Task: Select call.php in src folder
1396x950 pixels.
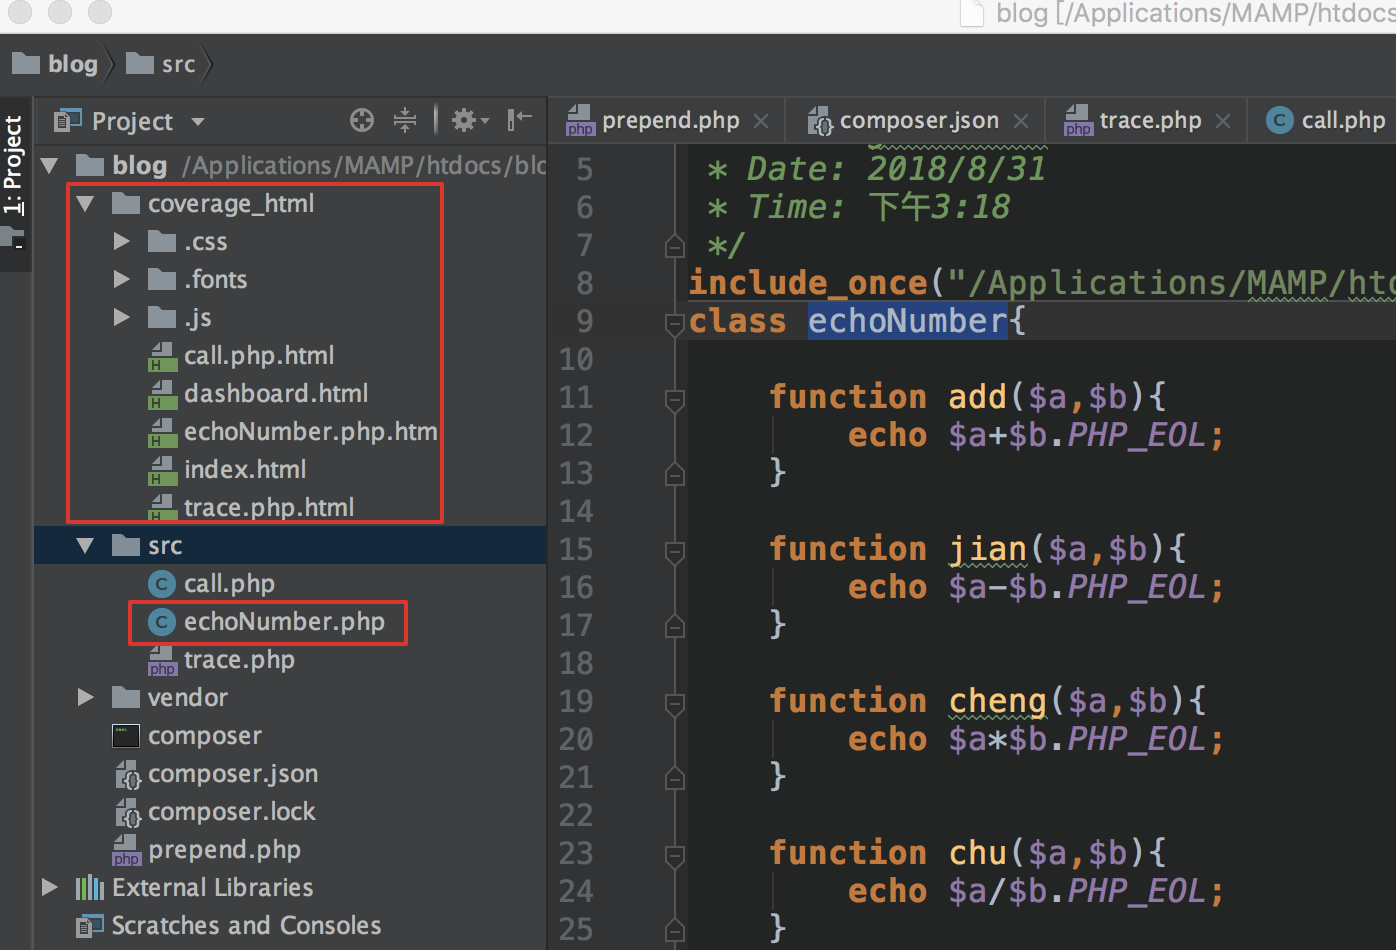Action: point(229,584)
